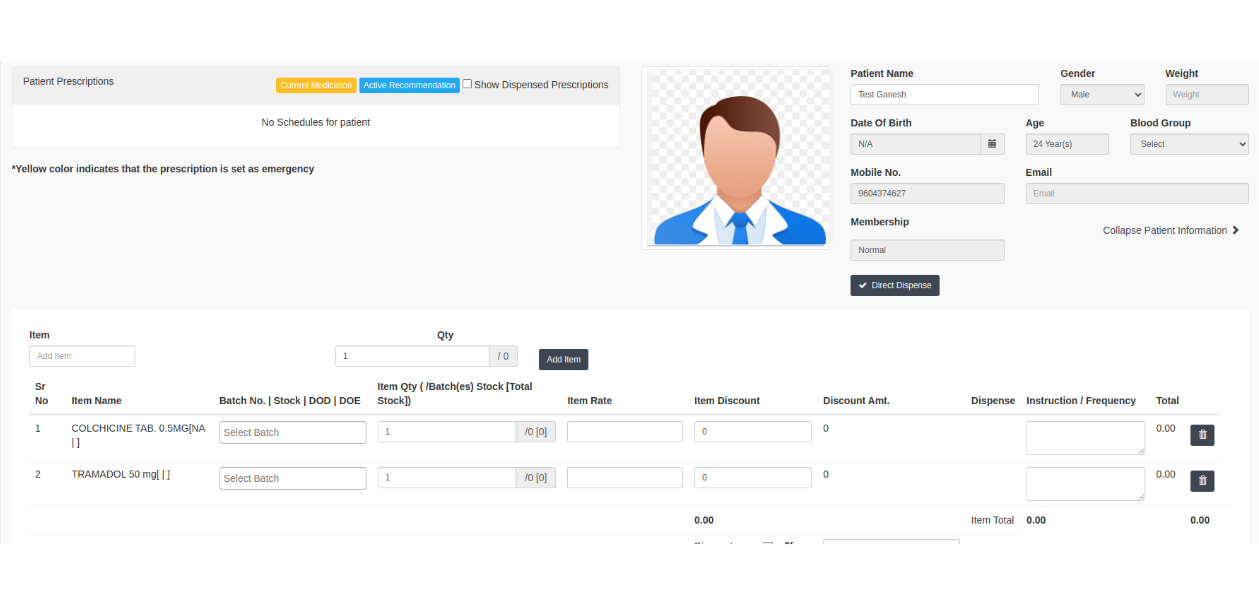
Task: Expand the Blood Group select box
Action: [x=1188, y=144]
